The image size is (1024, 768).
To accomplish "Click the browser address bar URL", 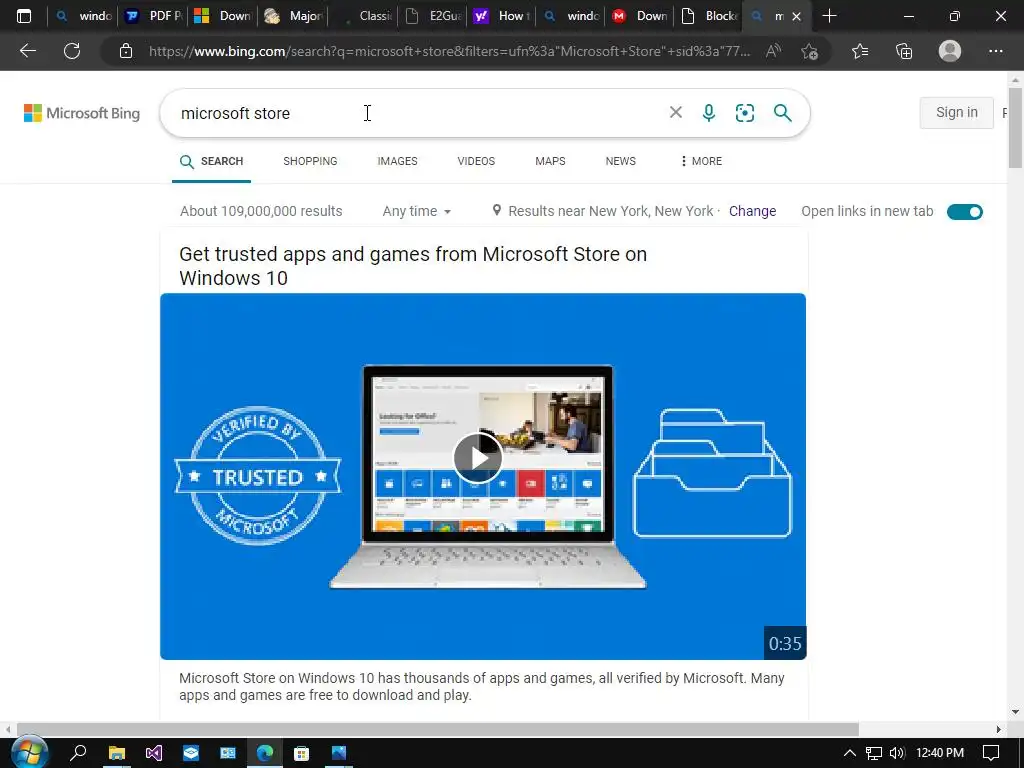I will tap(449, 51).
